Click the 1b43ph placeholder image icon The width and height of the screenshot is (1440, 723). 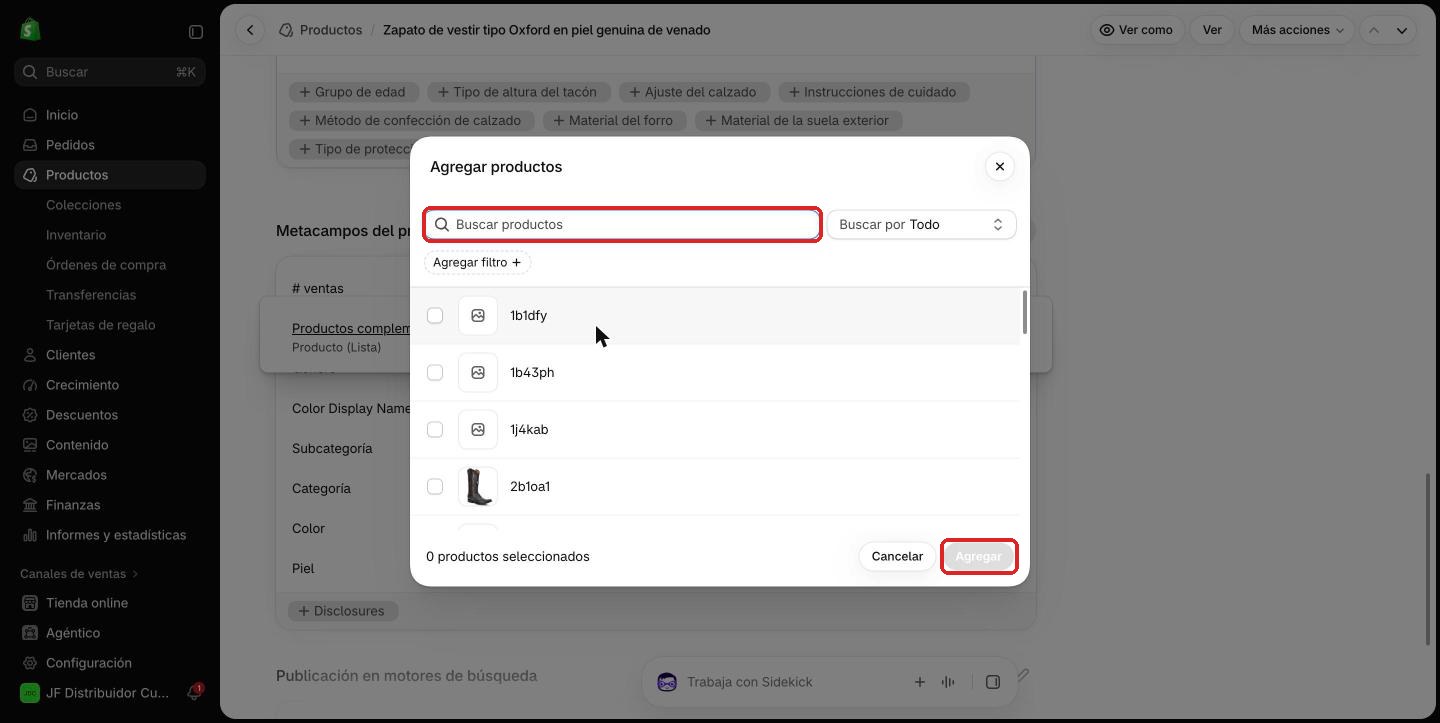click(x=478, y=373)
